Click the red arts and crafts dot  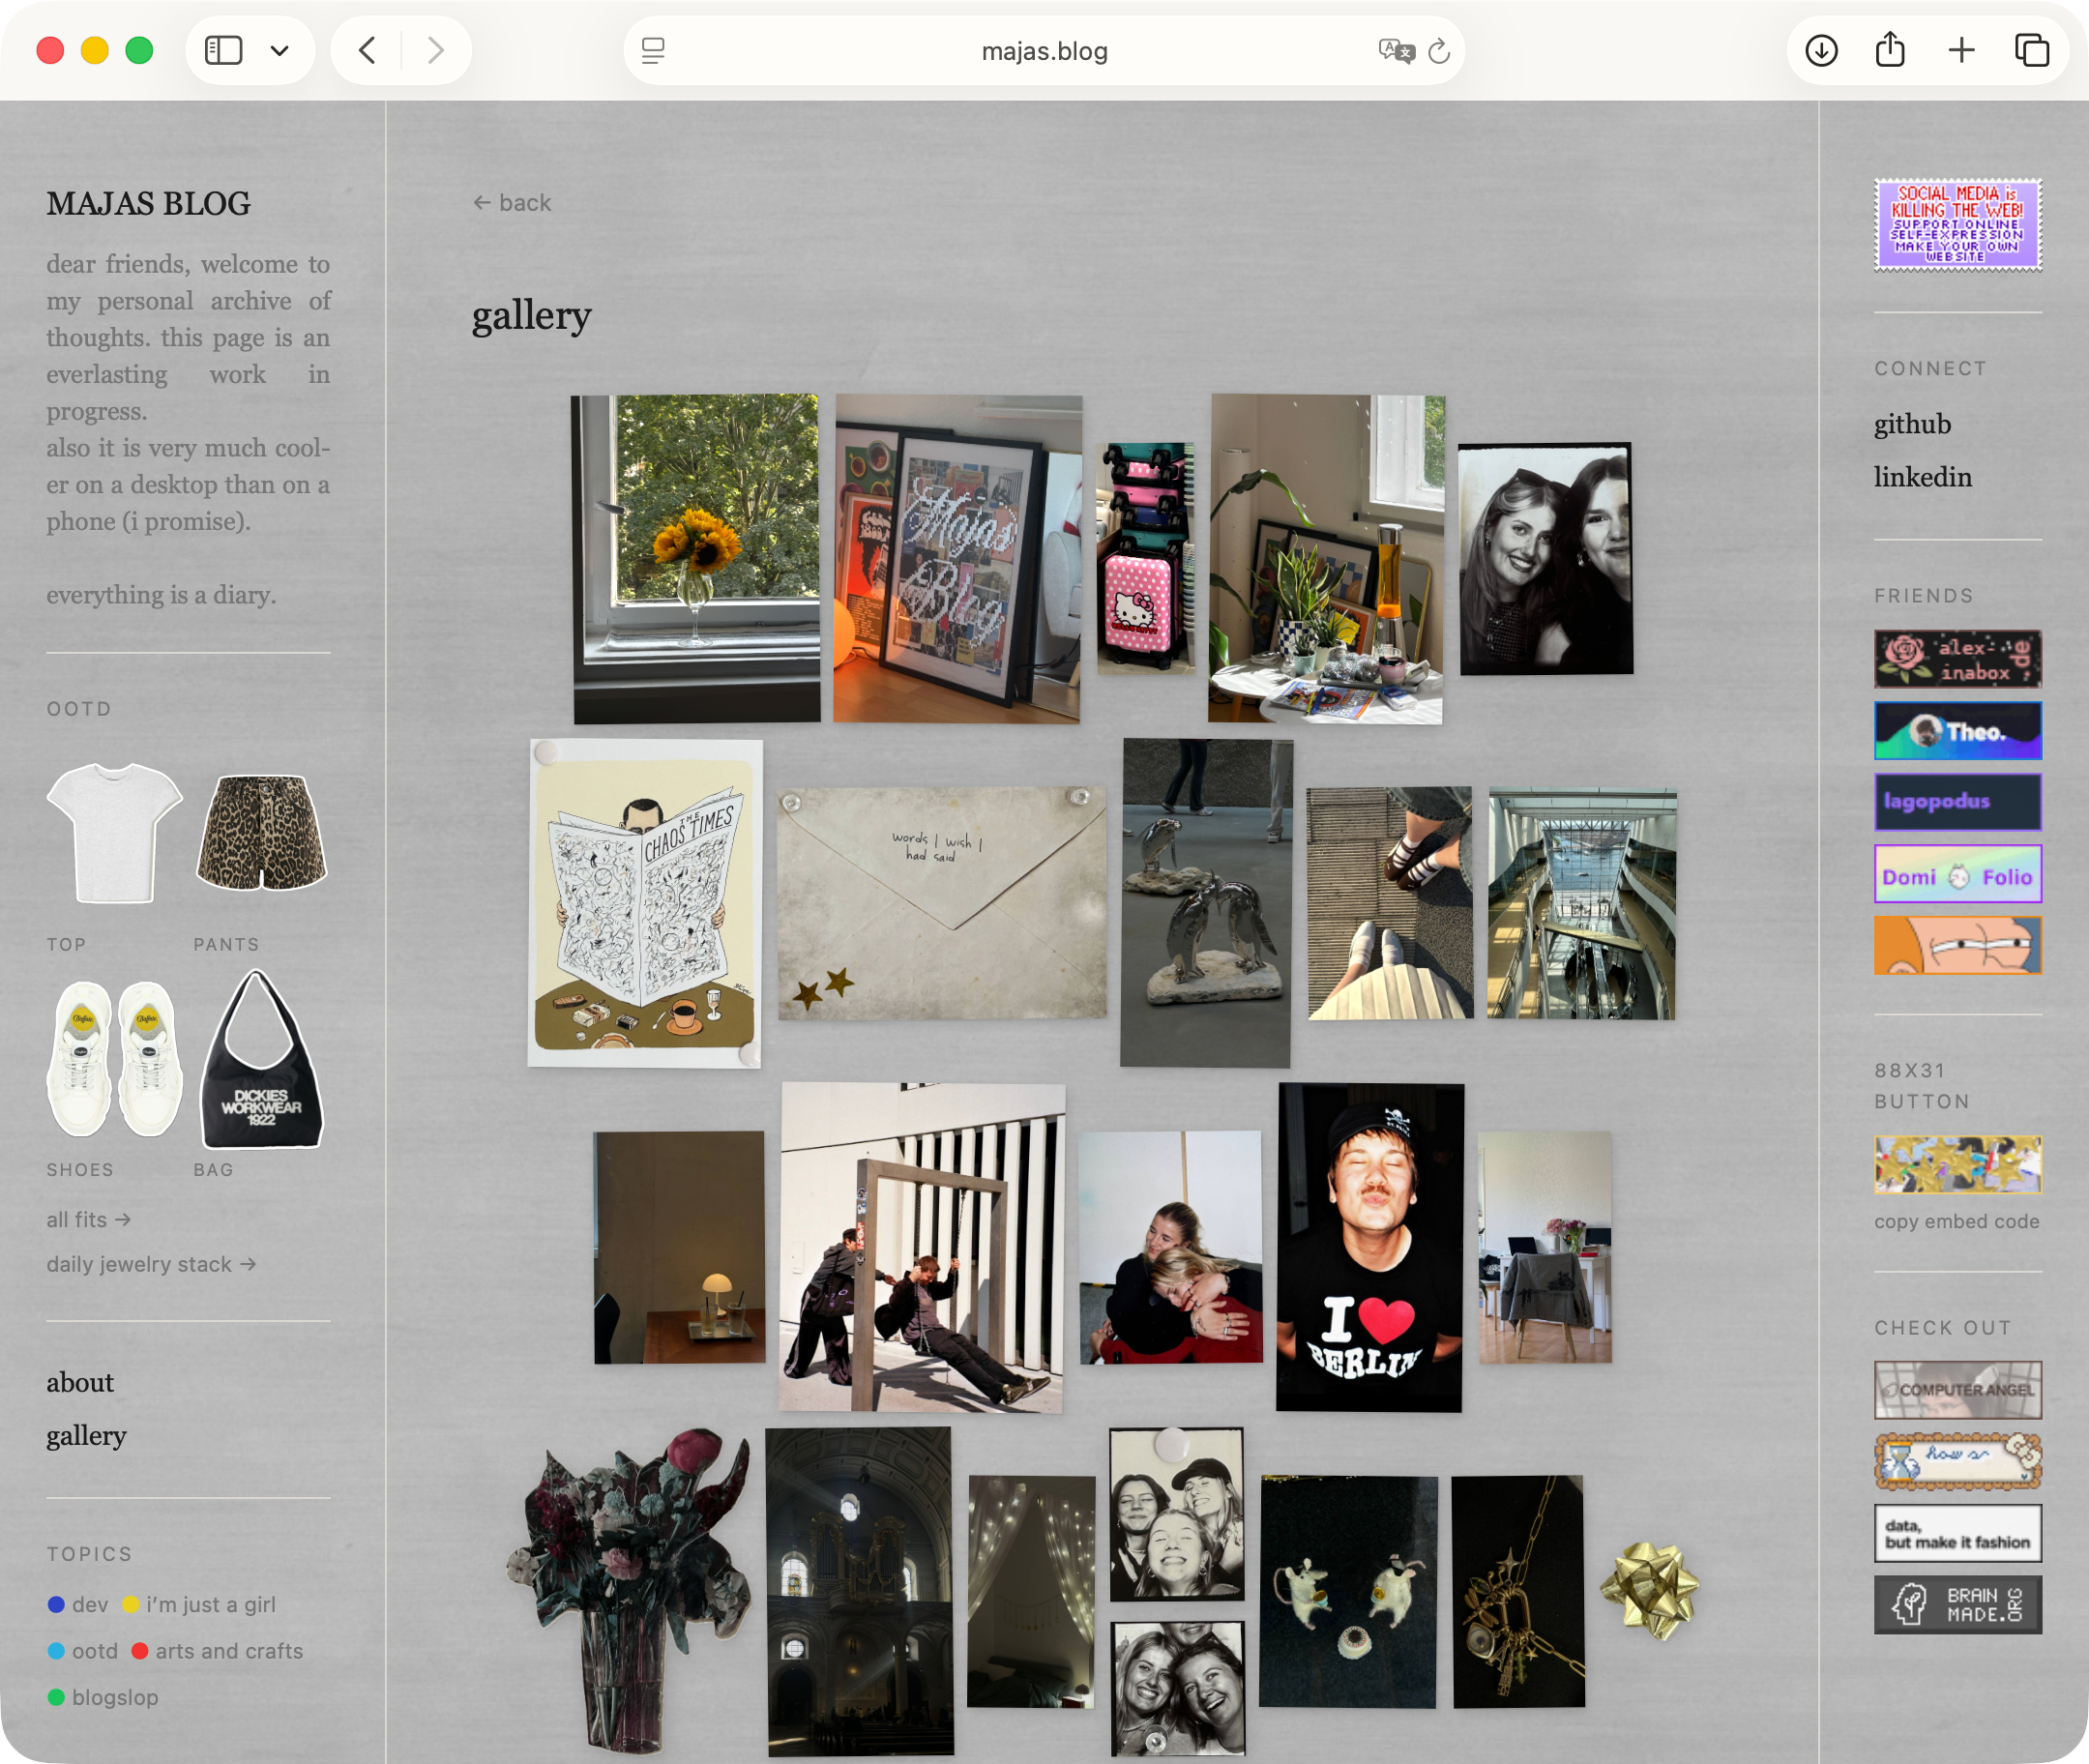point(140,1651)
